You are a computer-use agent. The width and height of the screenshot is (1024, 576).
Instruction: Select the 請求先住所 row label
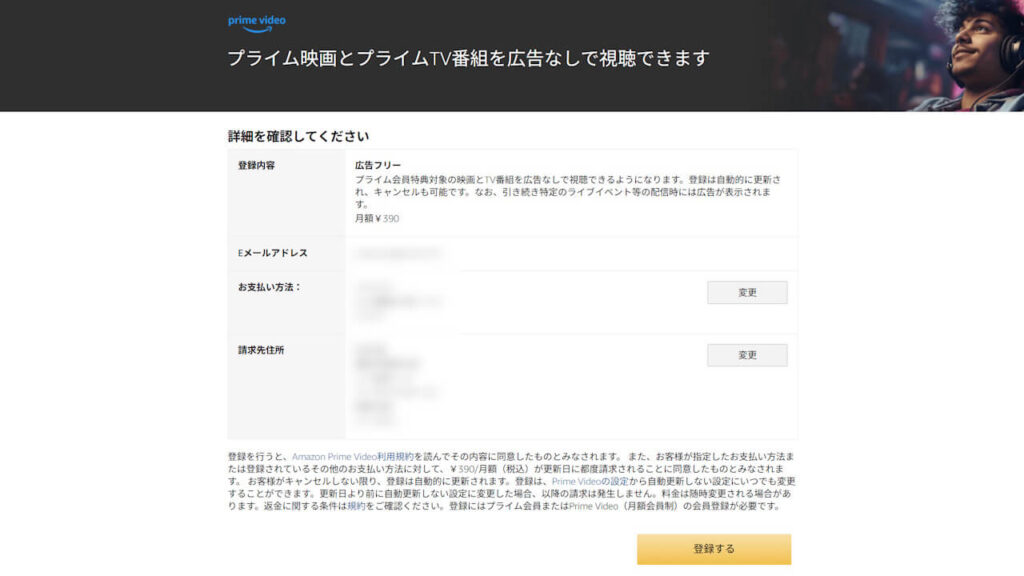pos(261,350)
